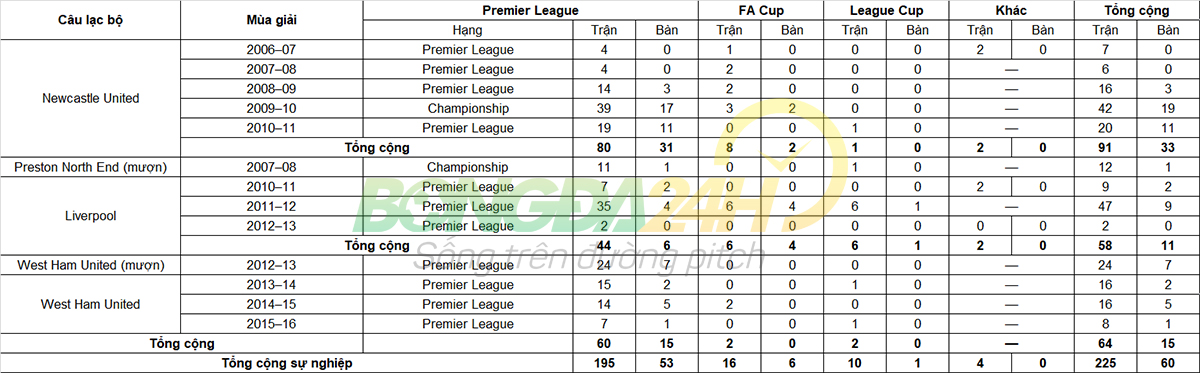Screen dimensions: 1200x373
Task: Click the Mùa giải column header
Action: pyautogui.click(x=271, y=20)
